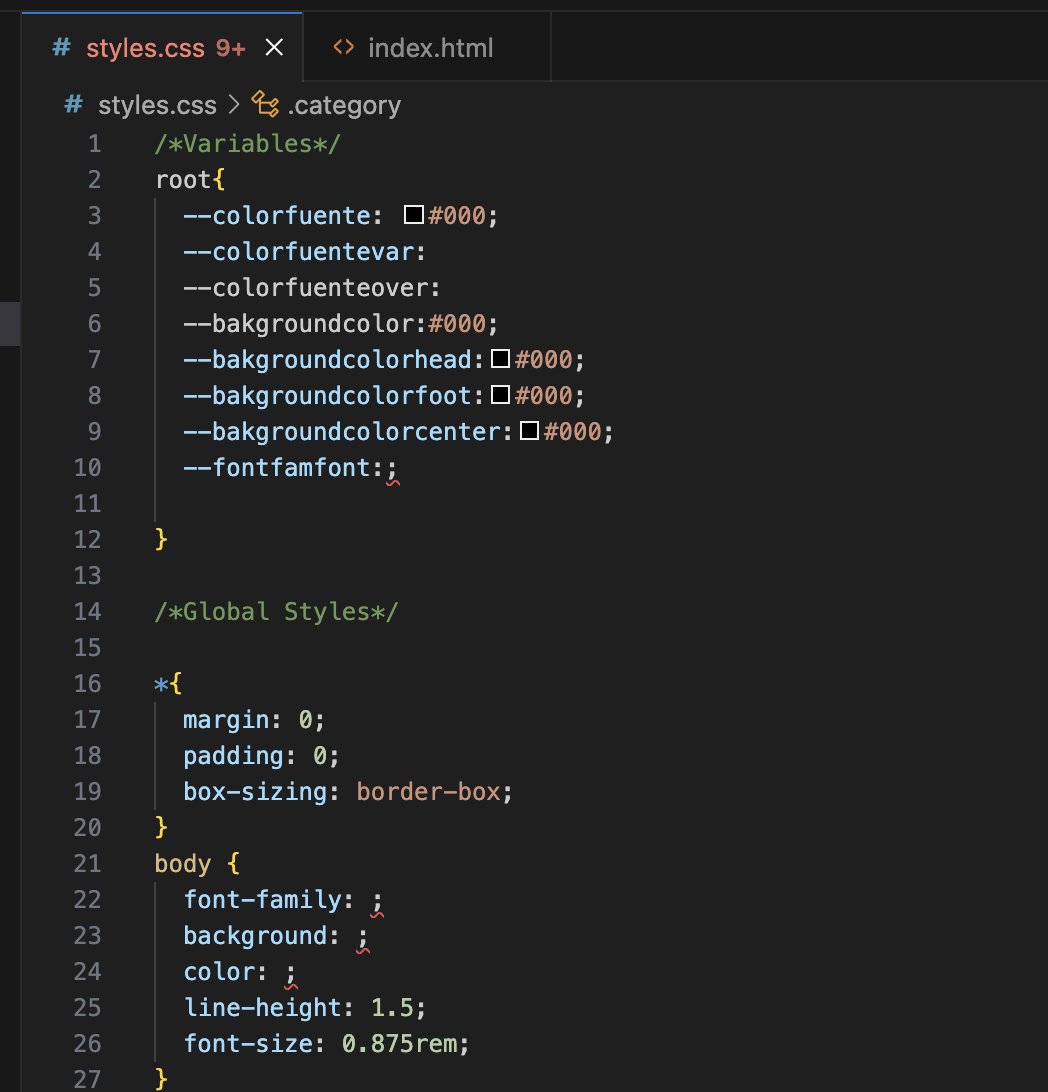The image size is (1048, 1092).
Task: Click the border-box value
Action: point(428,792)
